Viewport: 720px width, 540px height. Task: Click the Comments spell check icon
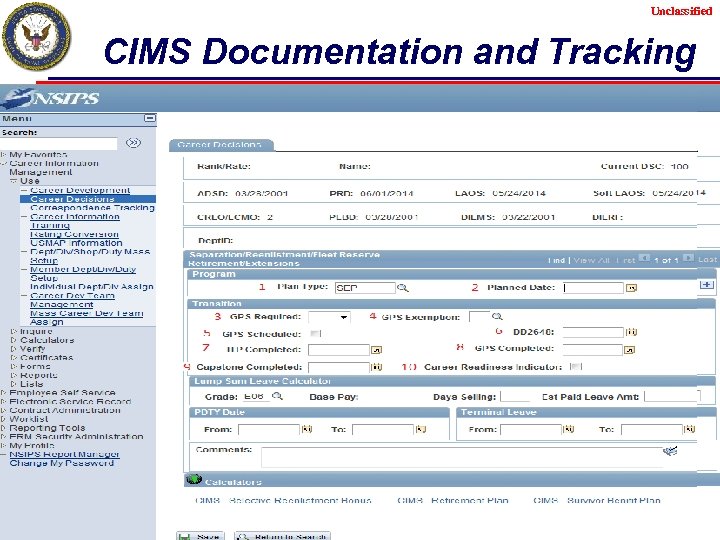point(670,451)
